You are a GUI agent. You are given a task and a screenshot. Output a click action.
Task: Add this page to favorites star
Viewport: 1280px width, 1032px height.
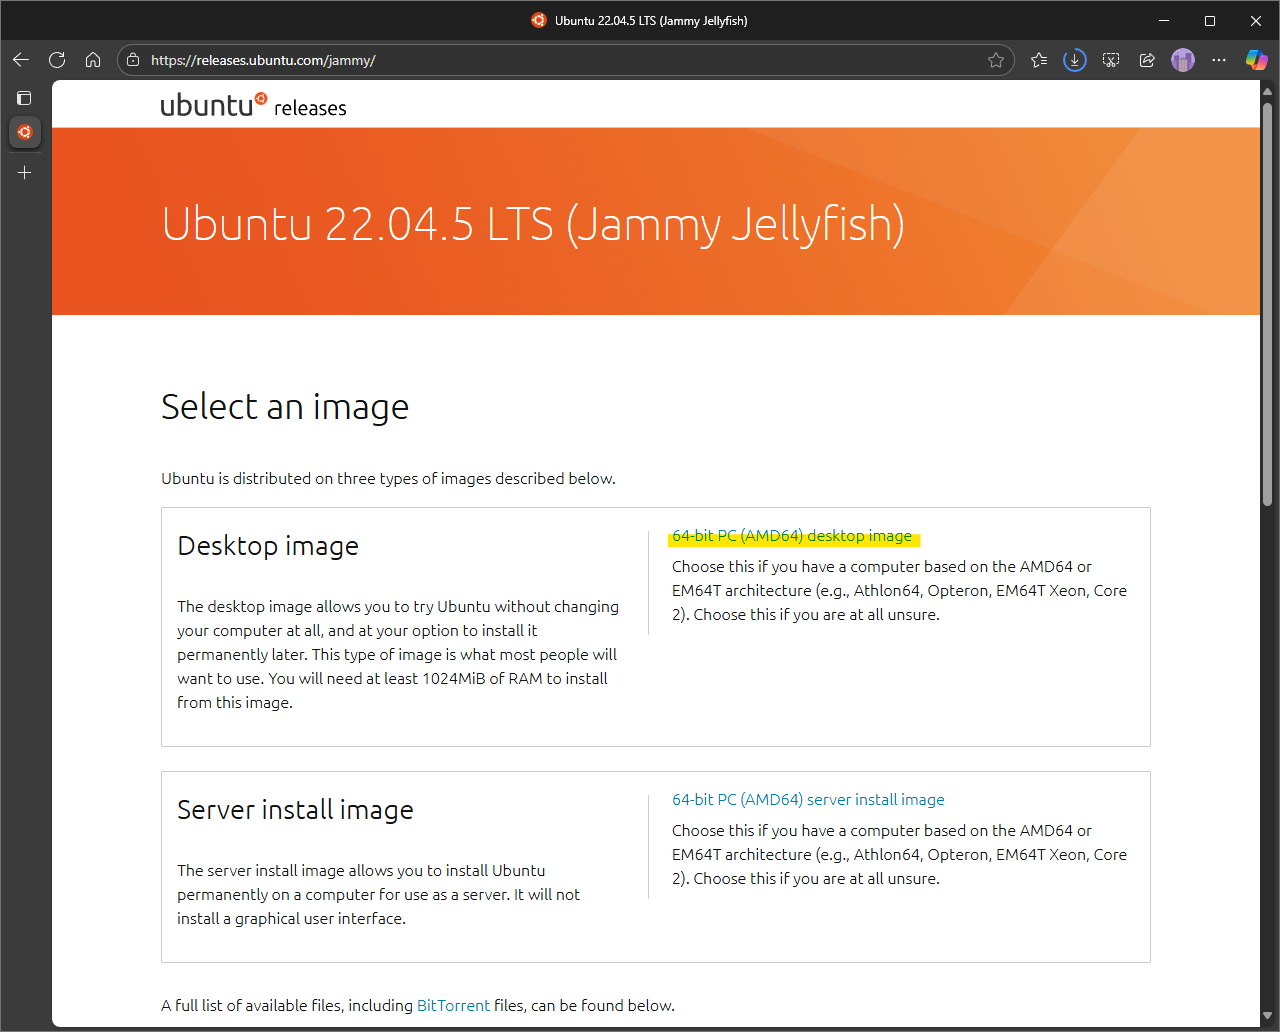(996, 60)
